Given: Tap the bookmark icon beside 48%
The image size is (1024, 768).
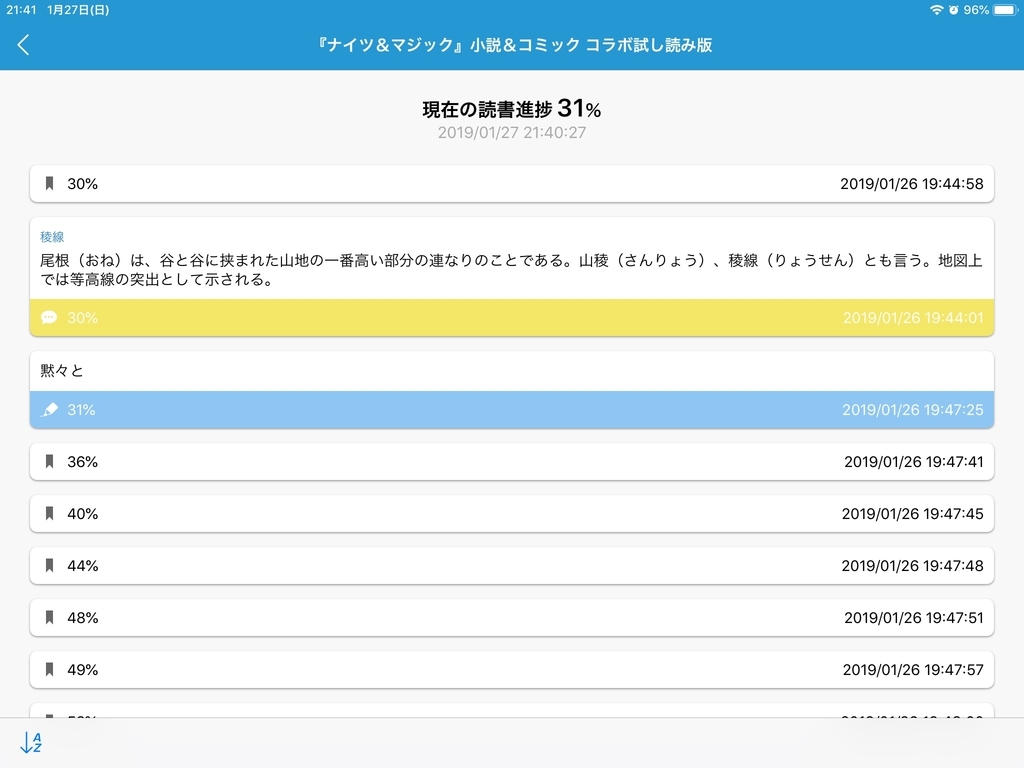Looking at the screenshot, I should 50,618.
